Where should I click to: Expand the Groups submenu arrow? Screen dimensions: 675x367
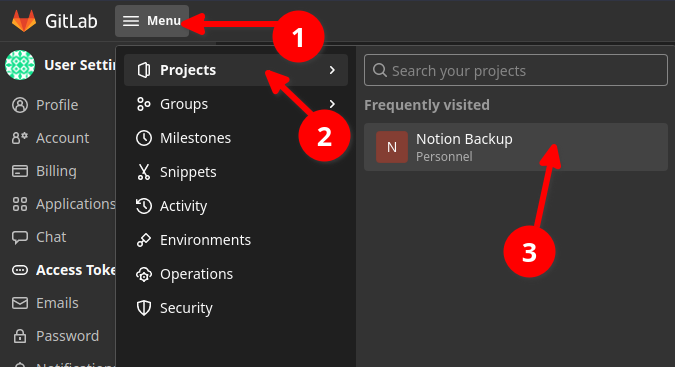332,104
